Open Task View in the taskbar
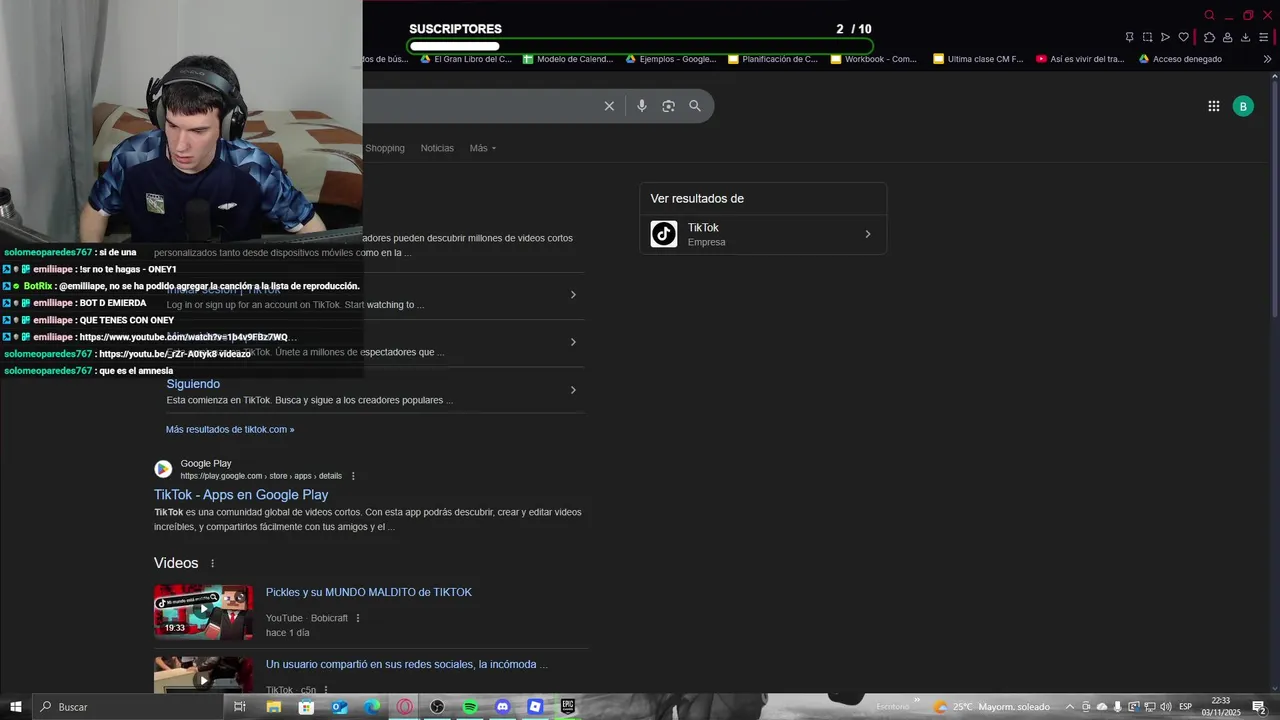This screenshot has width=1280, height=720. (x=240, y=707)
